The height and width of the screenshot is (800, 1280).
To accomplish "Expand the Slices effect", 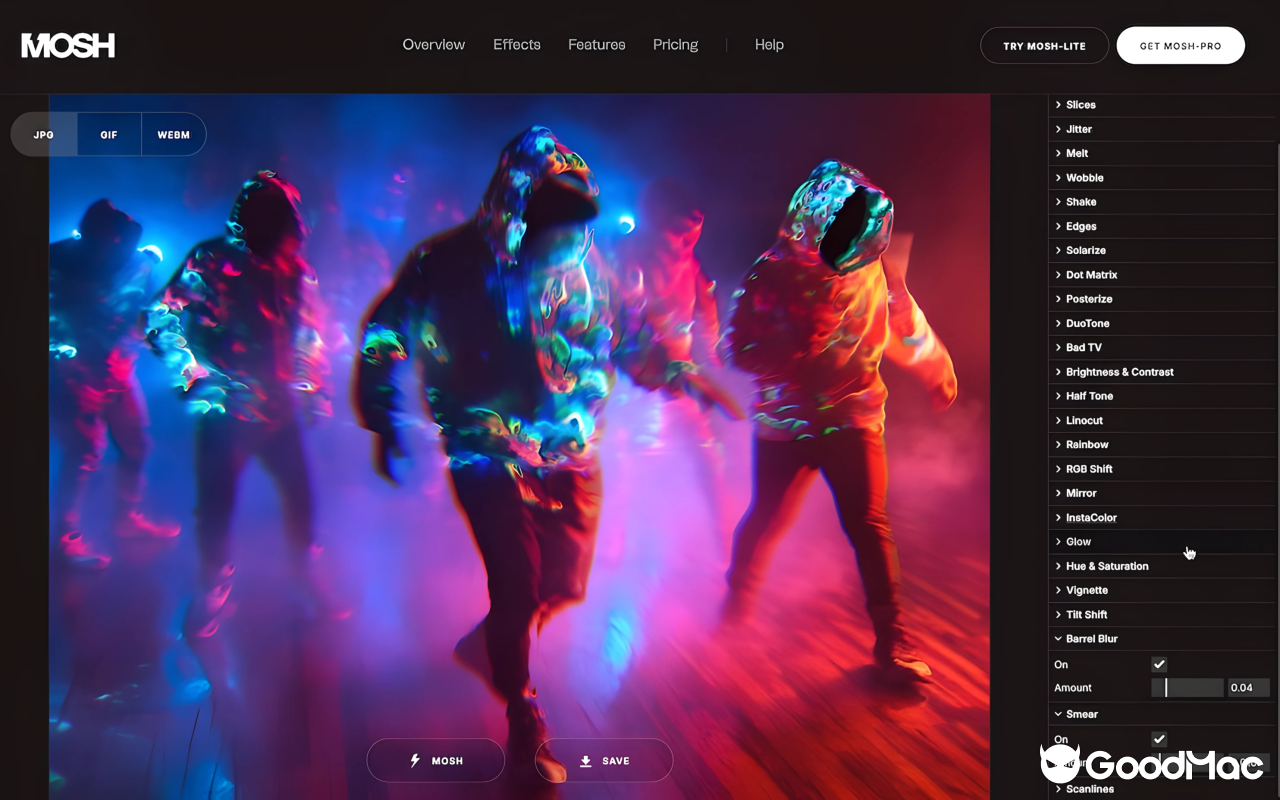I will click(1080, 104).
